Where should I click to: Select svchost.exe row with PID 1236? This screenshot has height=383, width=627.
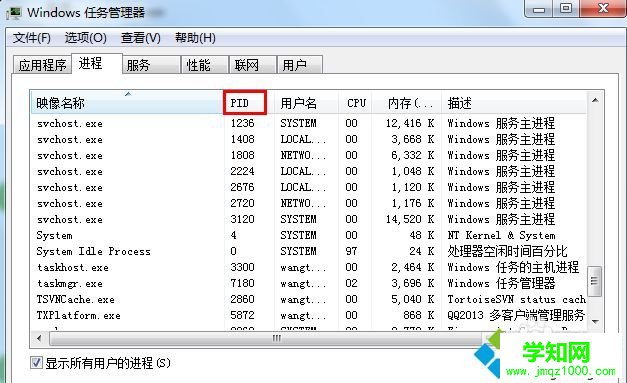coord(309,123)
